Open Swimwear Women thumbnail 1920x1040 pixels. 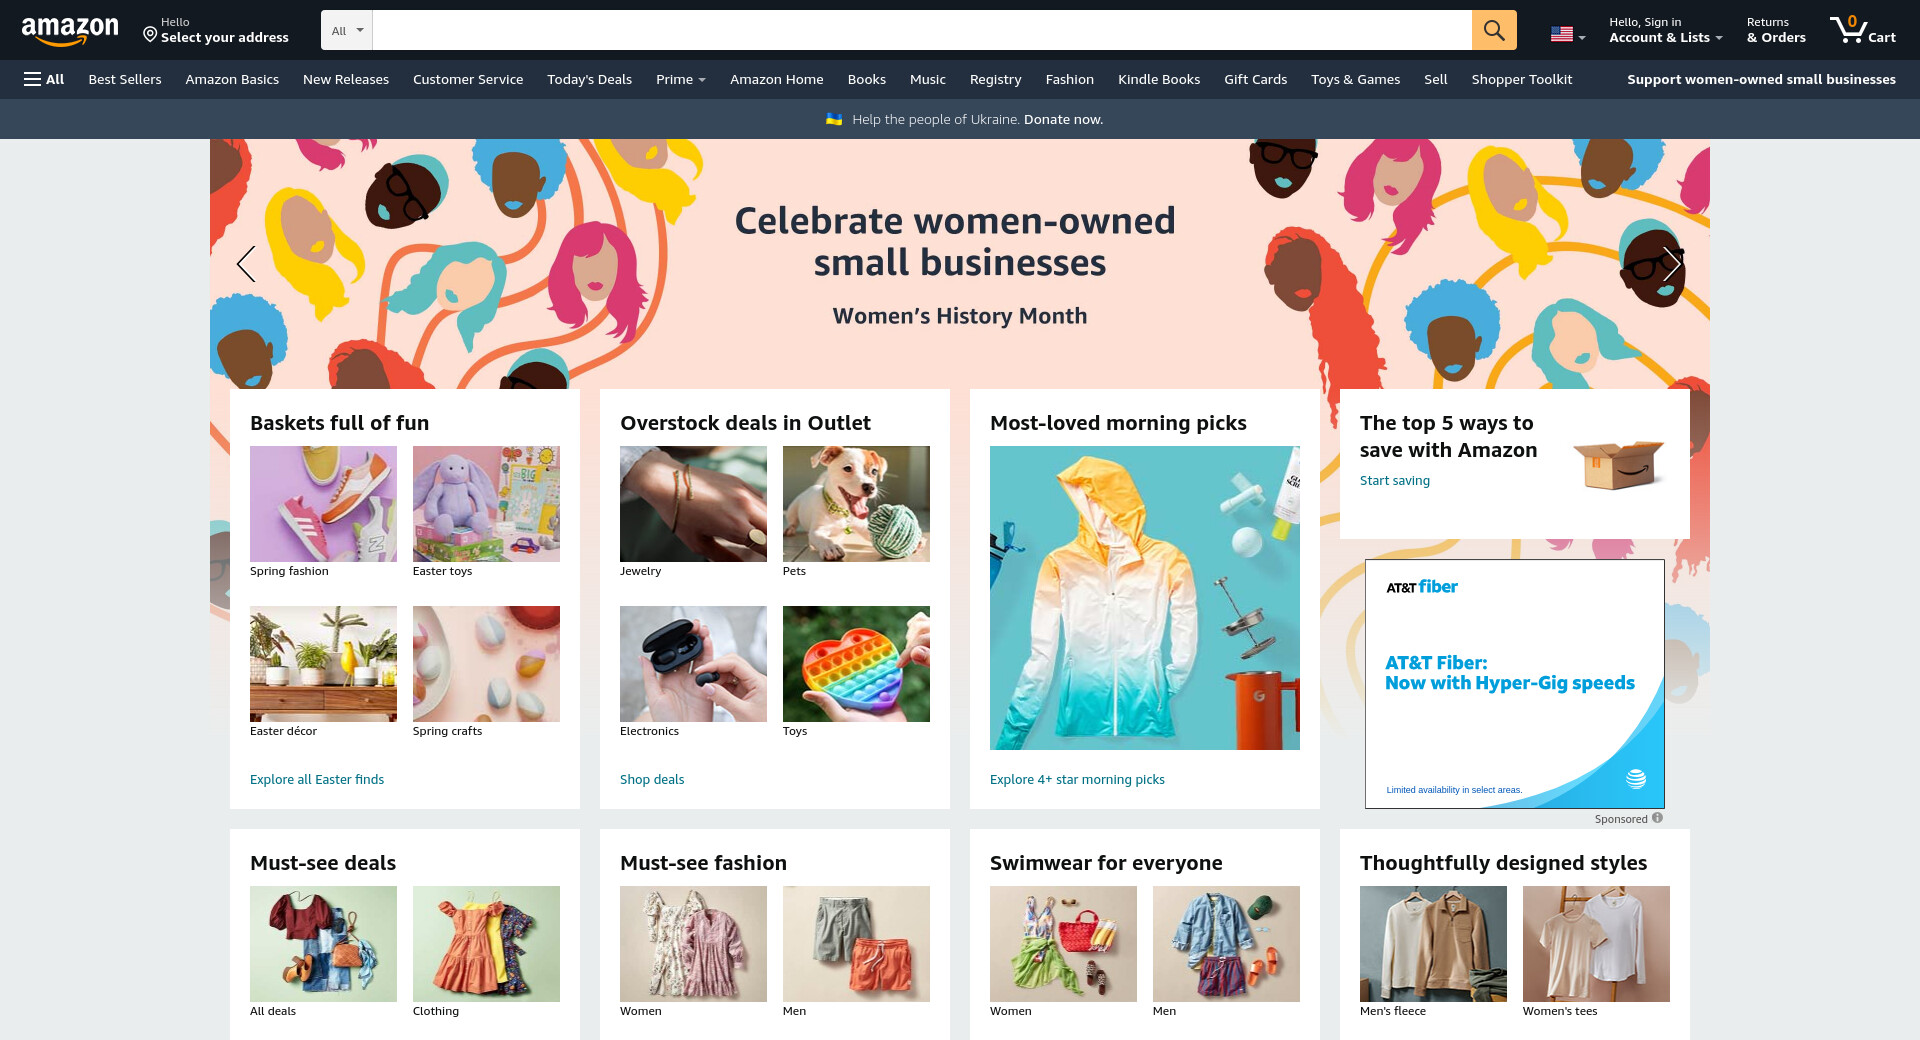coord(1063,944)
